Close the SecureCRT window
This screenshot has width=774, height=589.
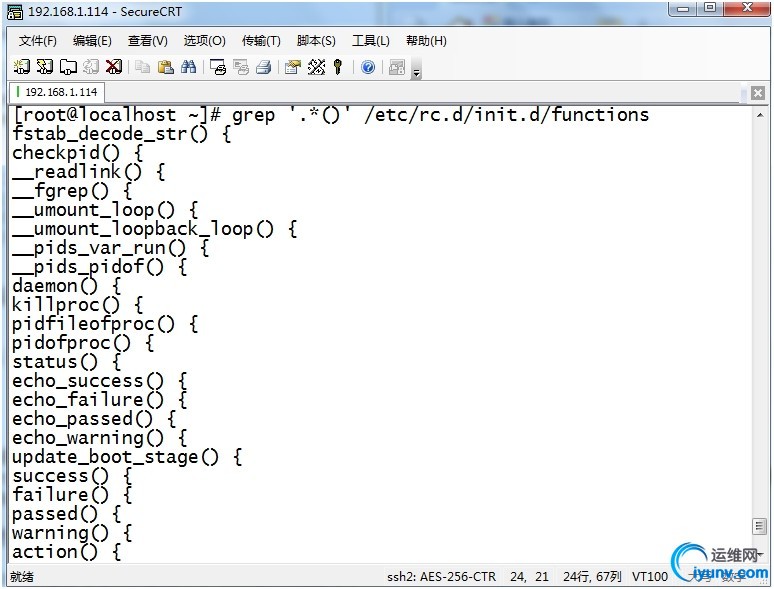click(x=747, y=9)
